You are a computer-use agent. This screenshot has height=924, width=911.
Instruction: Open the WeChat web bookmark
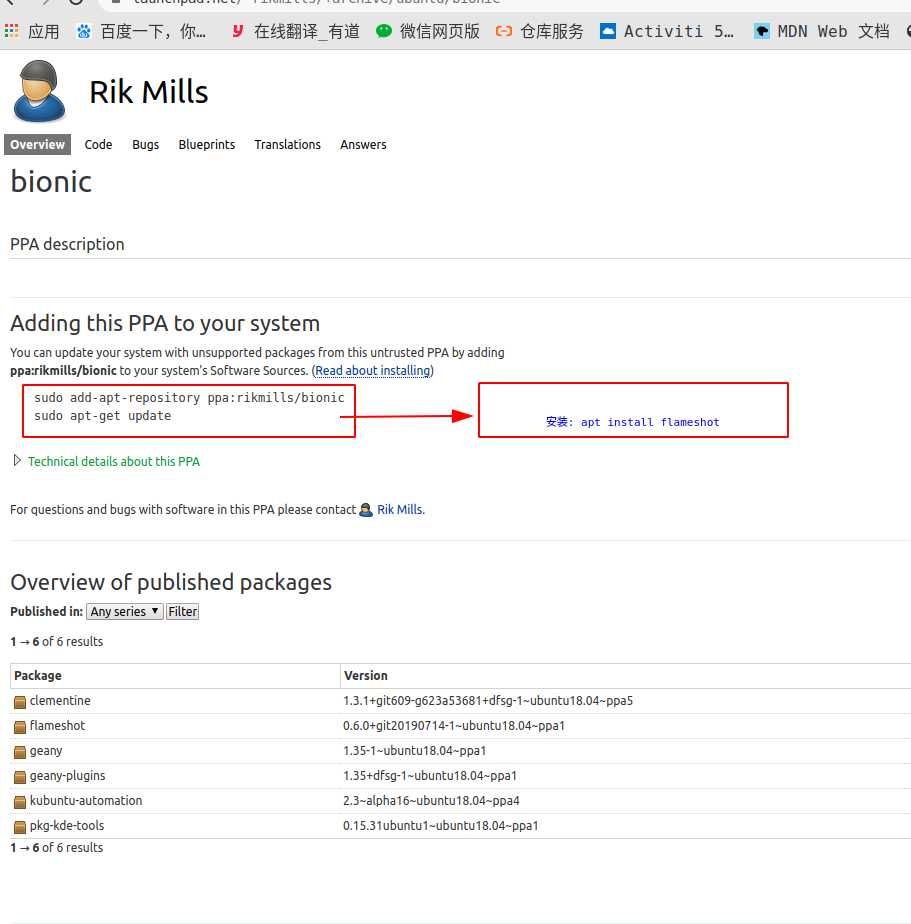pos(428,31)
